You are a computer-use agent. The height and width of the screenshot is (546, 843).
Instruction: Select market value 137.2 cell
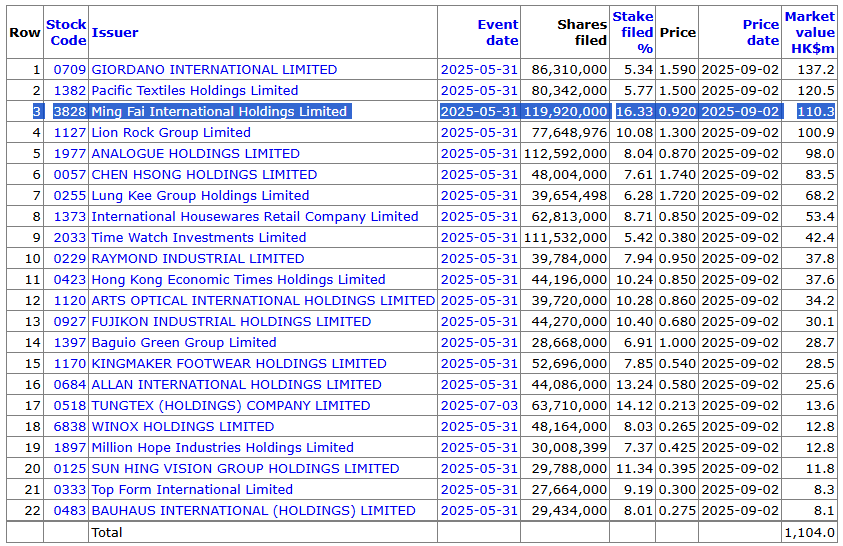click(x=816, y=69)
